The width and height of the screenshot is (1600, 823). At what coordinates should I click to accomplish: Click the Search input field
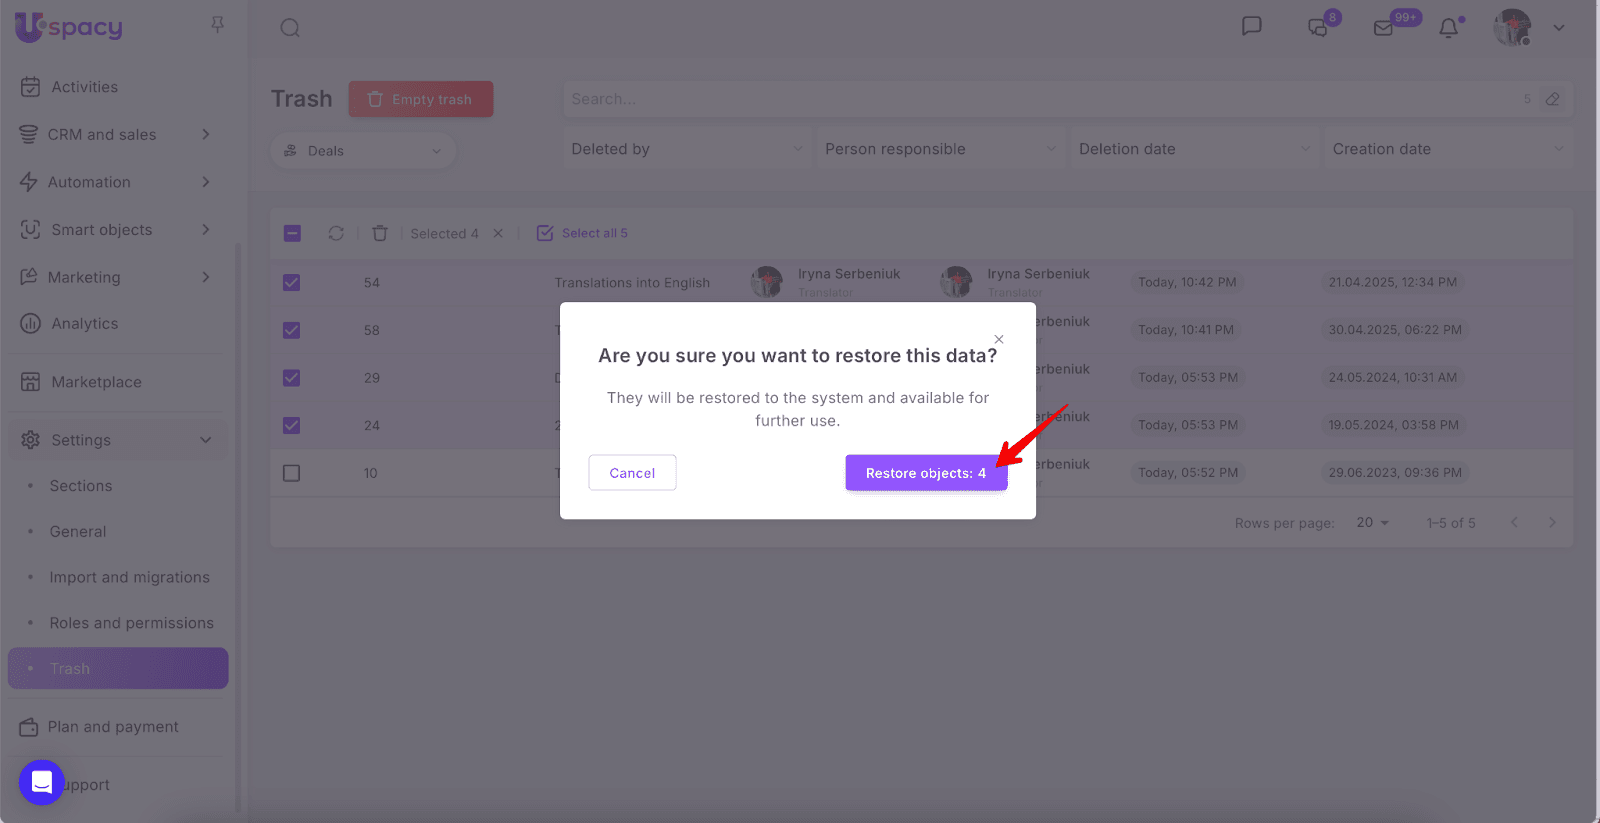click(1040, 99)
